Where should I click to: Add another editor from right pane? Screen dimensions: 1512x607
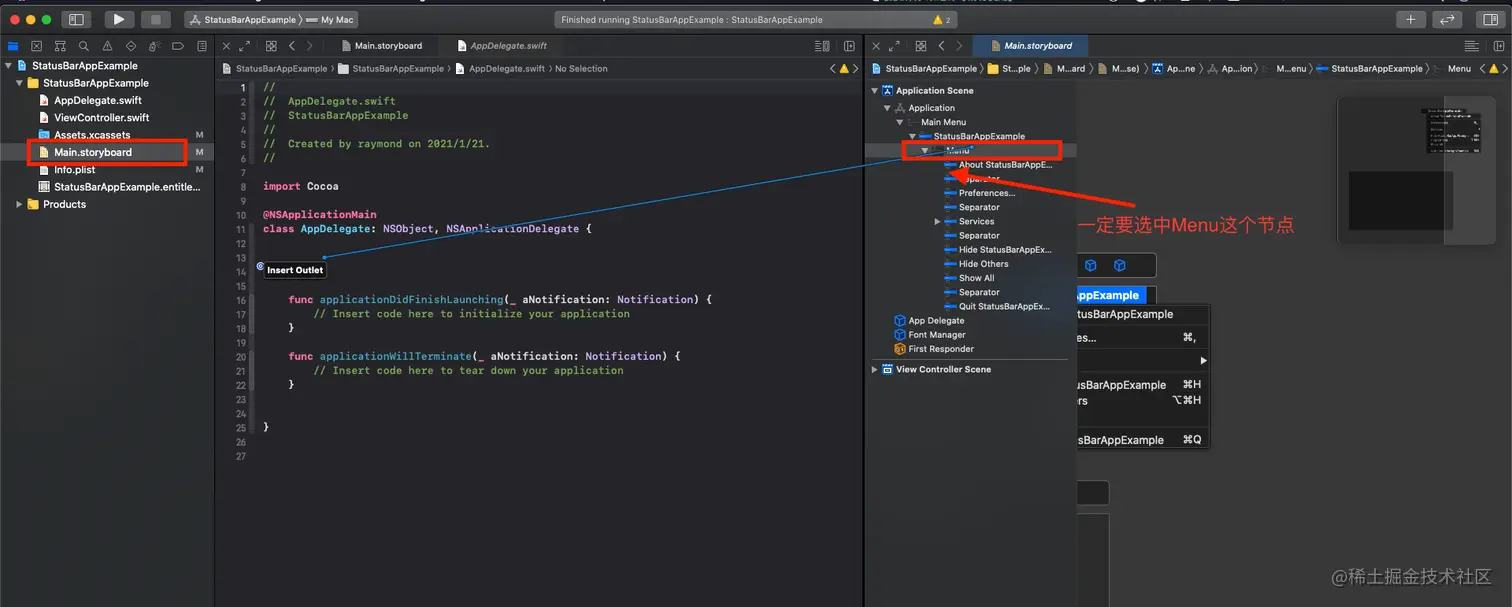coord(1499,46)
